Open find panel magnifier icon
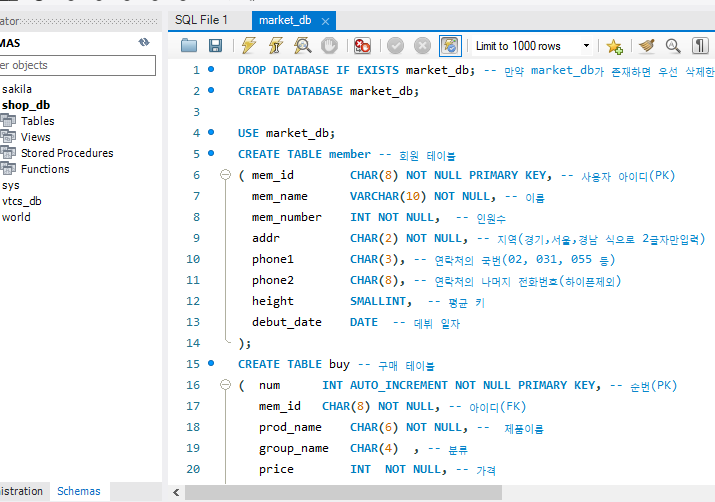715x502 pixels. 673,46
